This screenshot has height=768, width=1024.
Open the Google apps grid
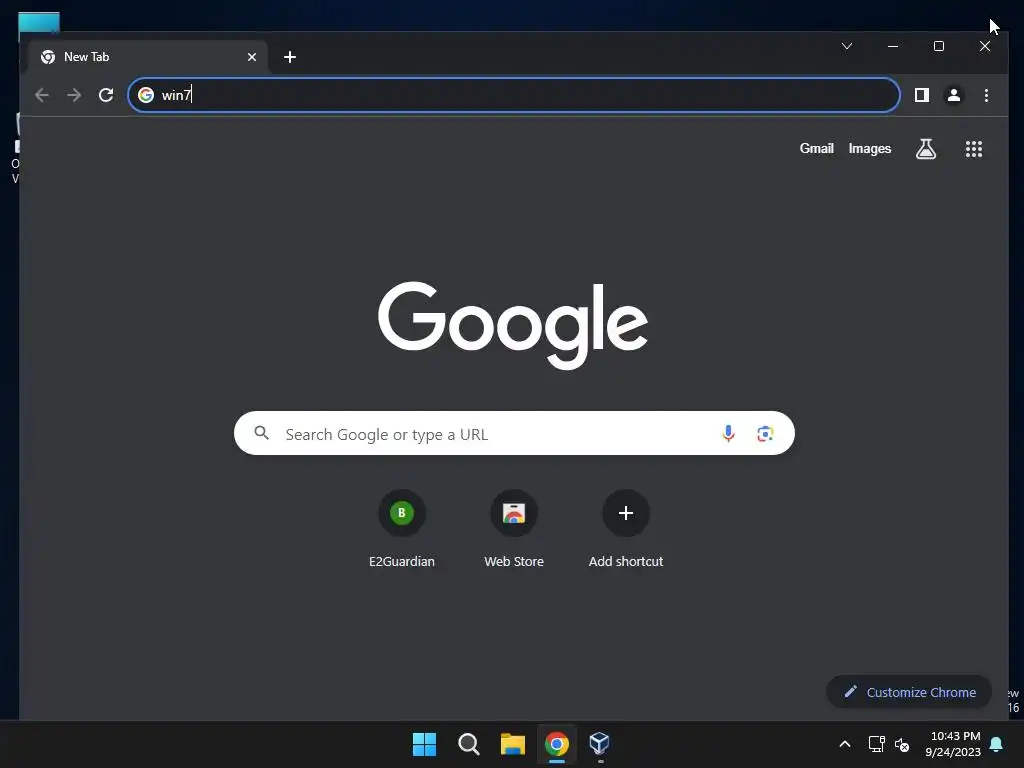pos(974,149)
